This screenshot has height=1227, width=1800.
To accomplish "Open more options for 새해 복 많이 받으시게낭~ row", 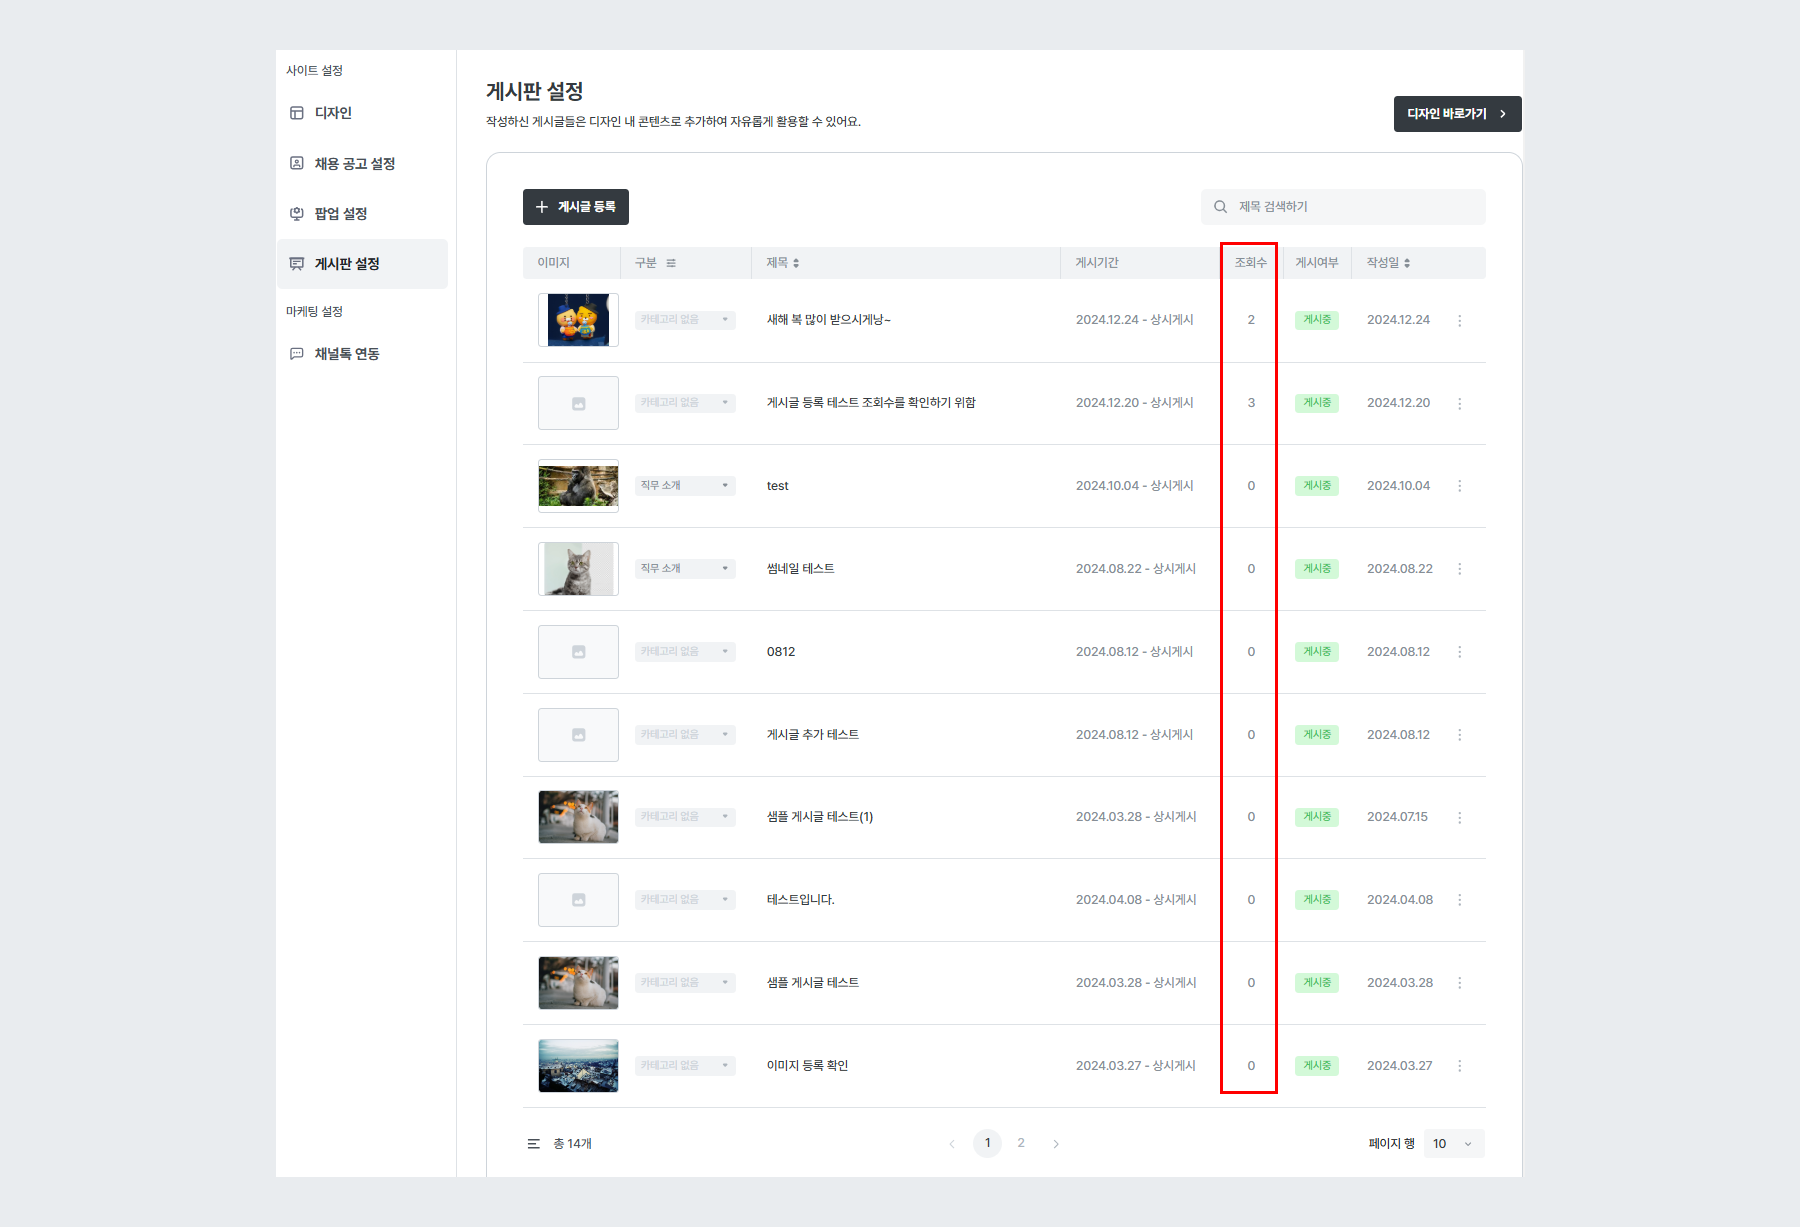I will (x=1460, y=321).
